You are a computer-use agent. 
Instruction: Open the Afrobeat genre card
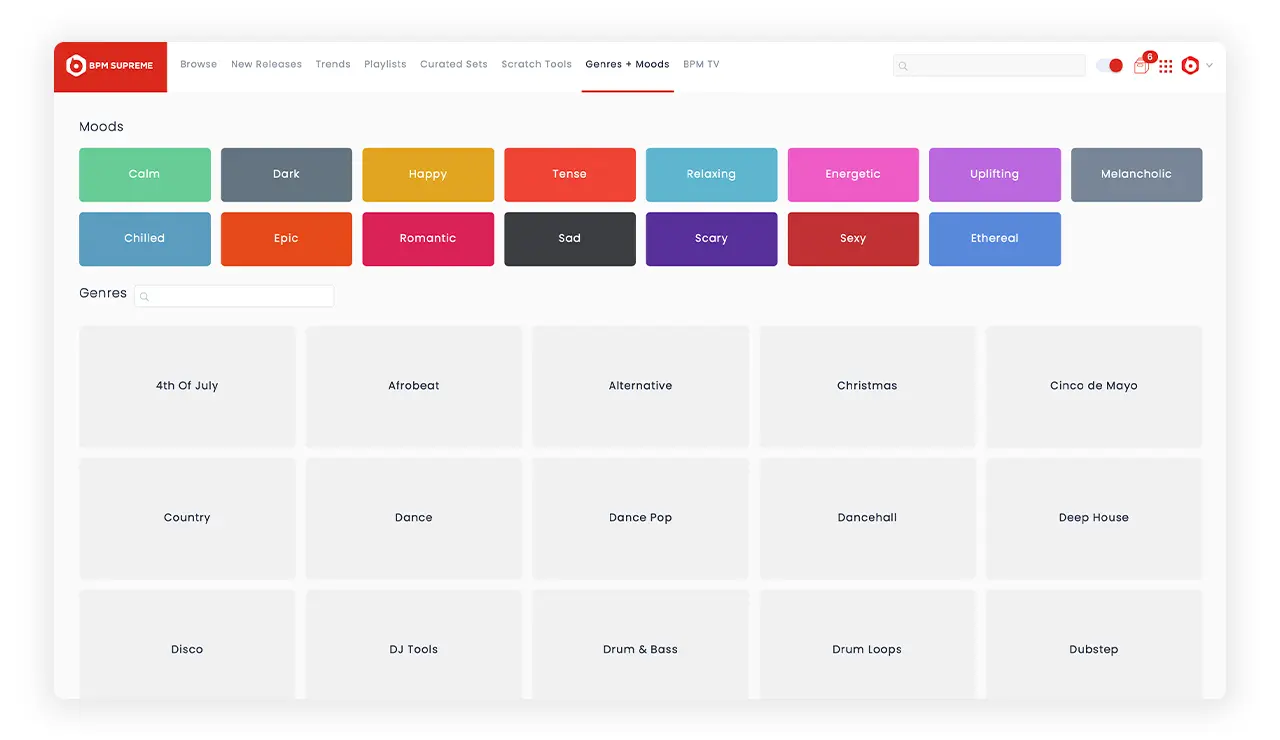pos(414,386)
